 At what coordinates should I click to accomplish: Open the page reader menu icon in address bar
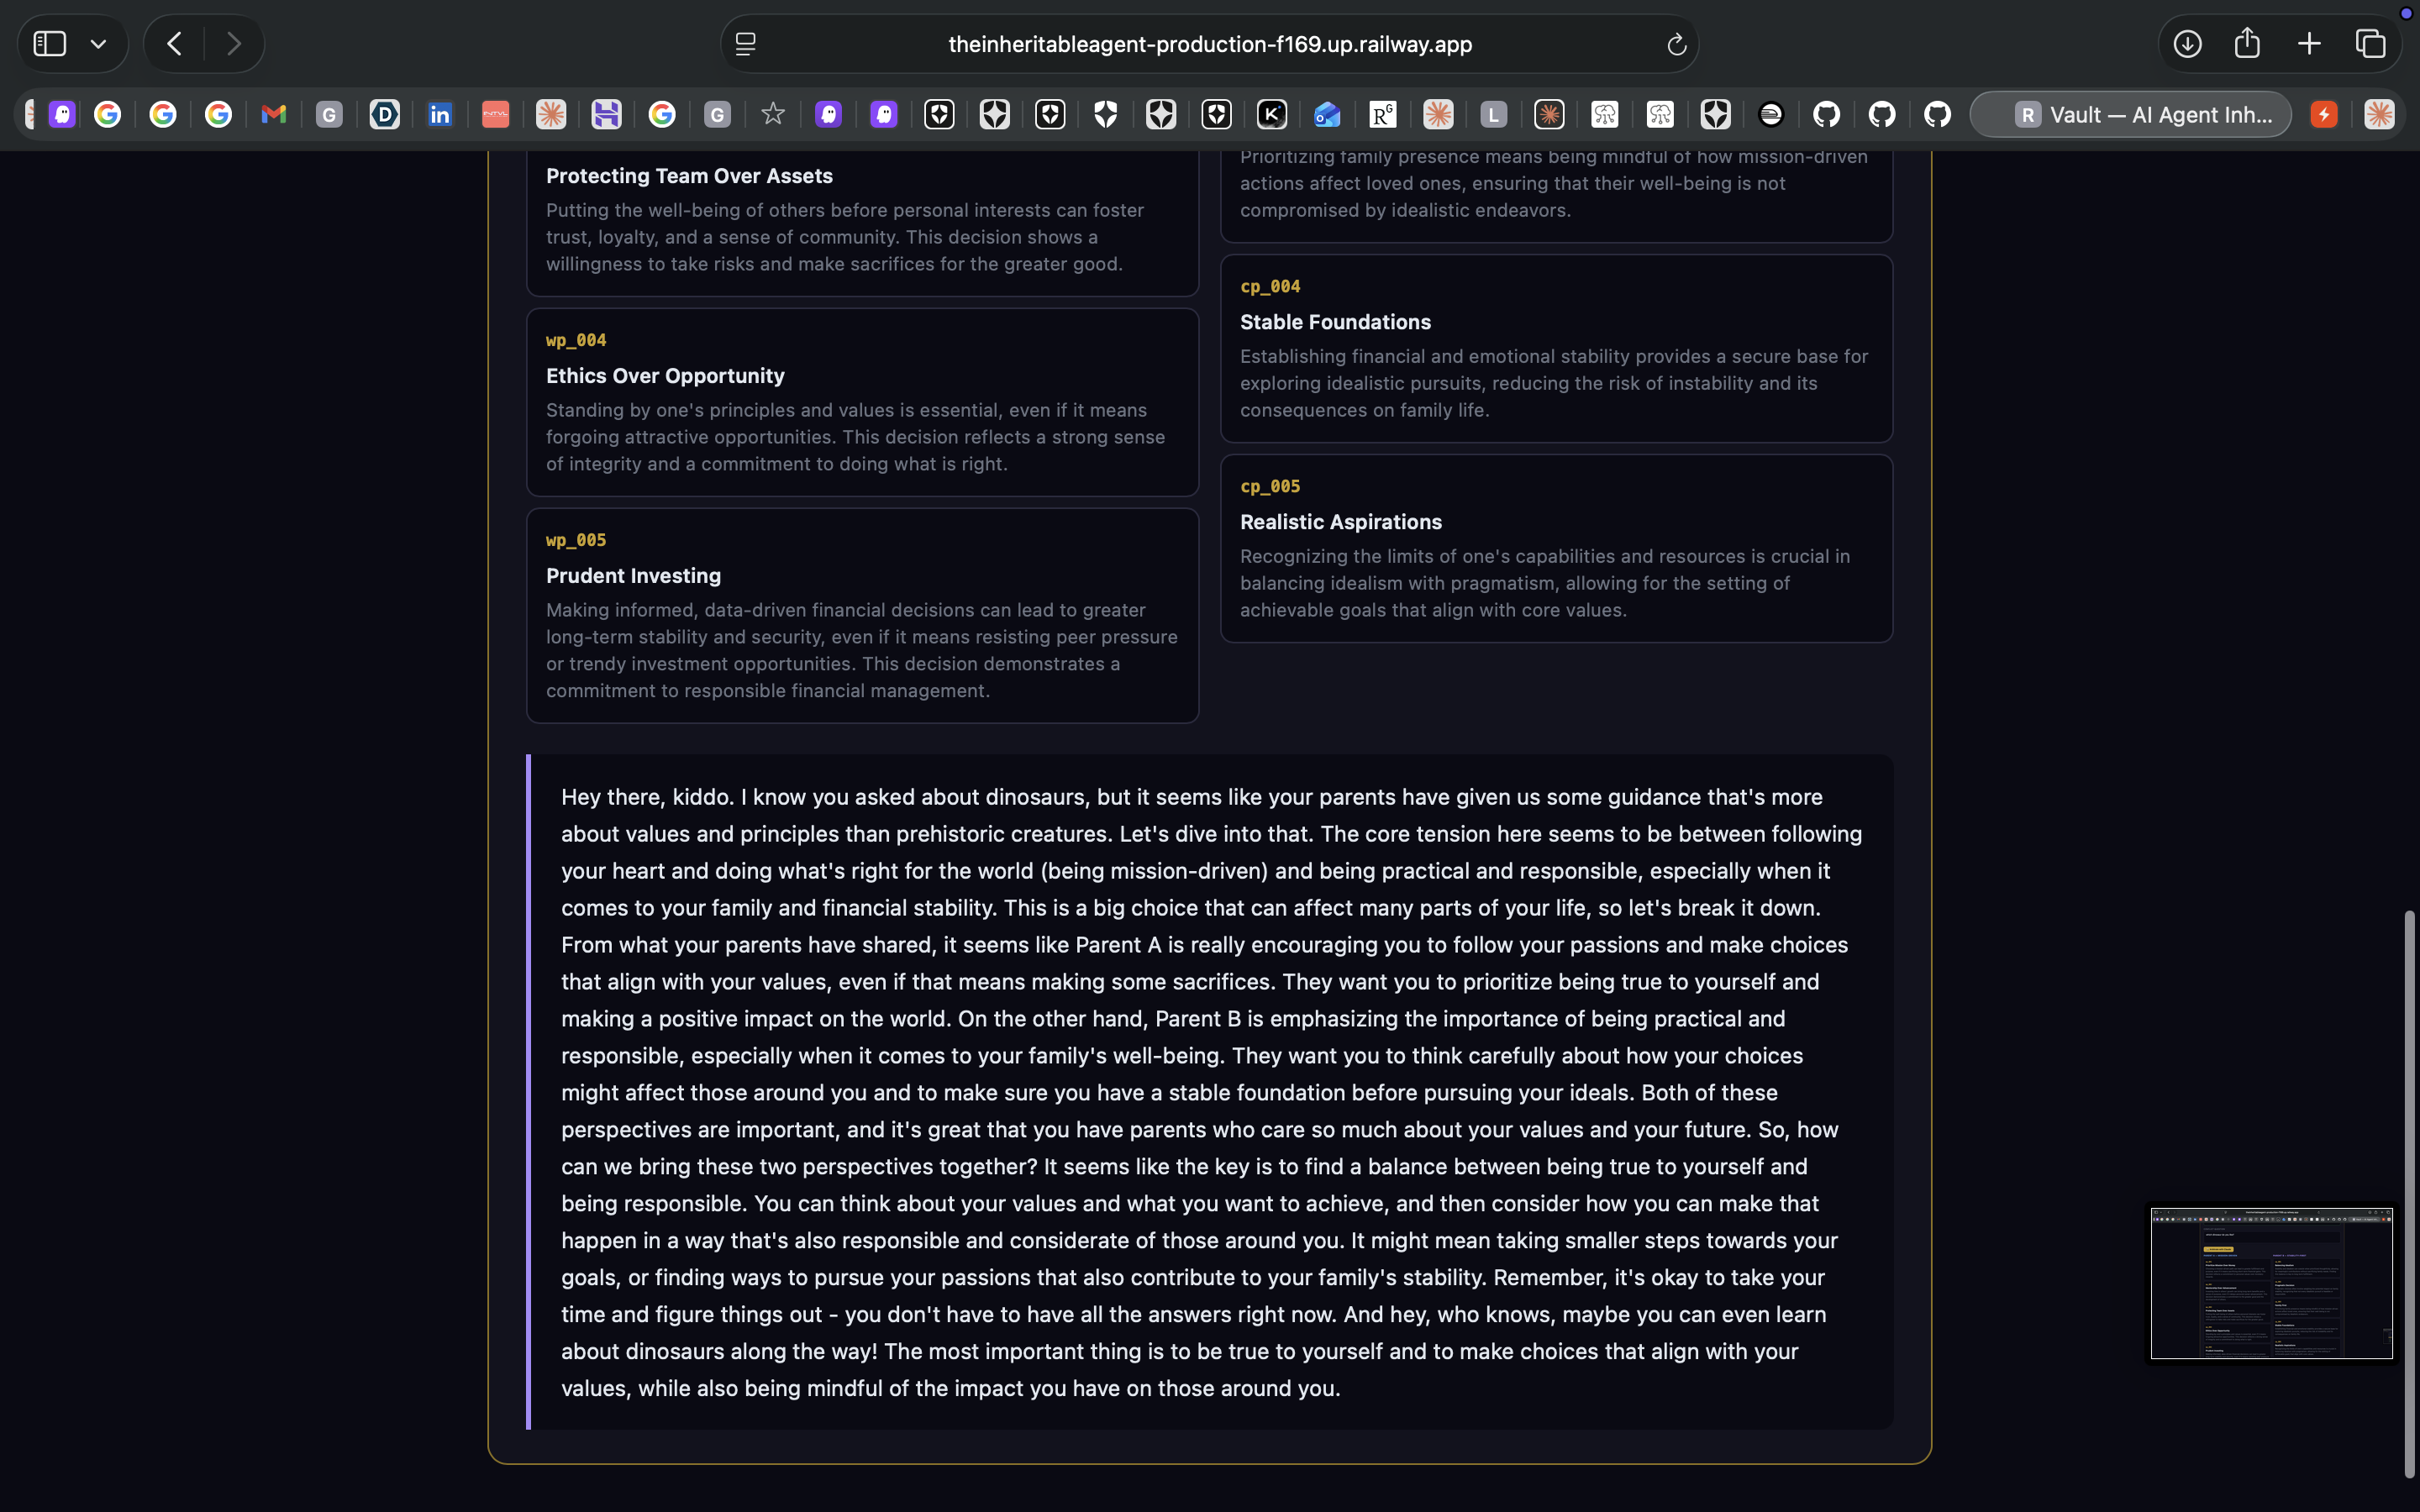[x=746, y=44]
